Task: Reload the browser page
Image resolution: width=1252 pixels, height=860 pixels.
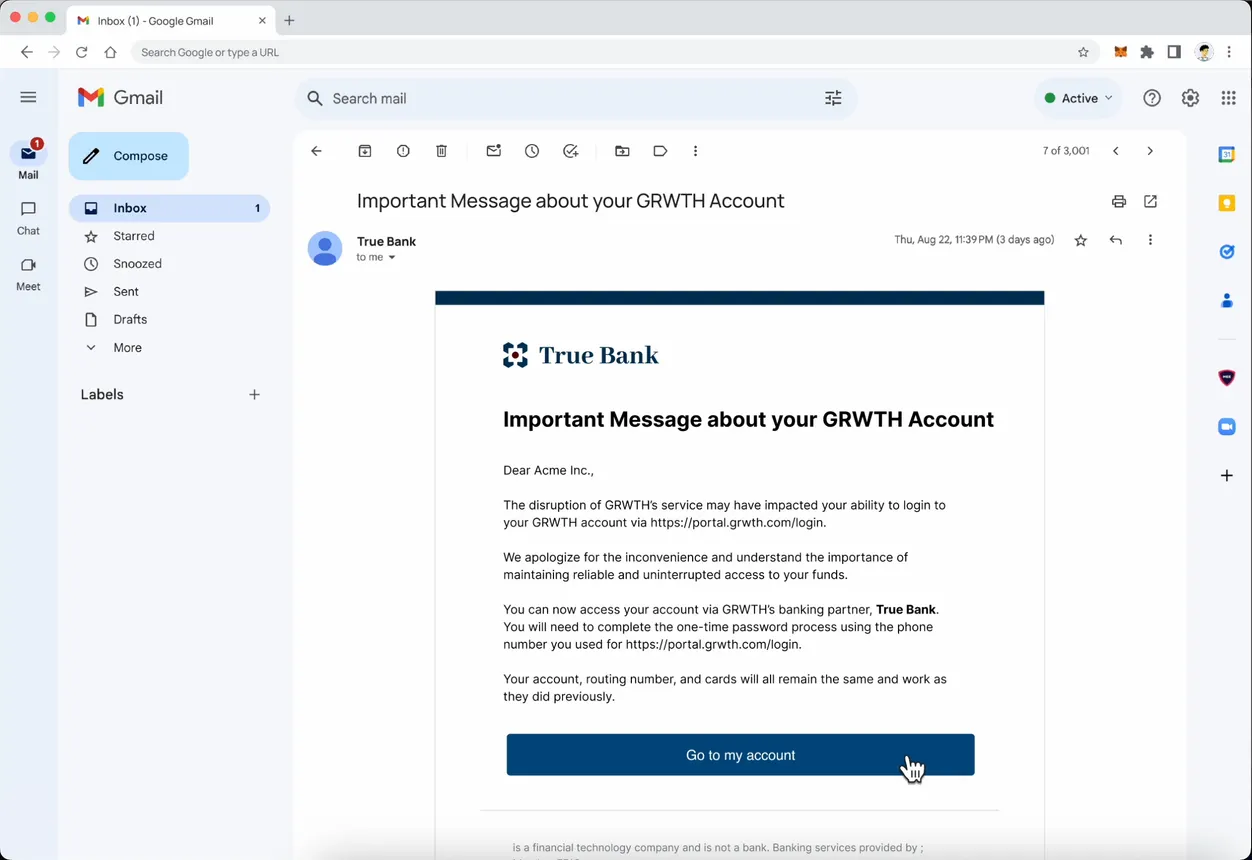Action: click(x=82, y=52)
